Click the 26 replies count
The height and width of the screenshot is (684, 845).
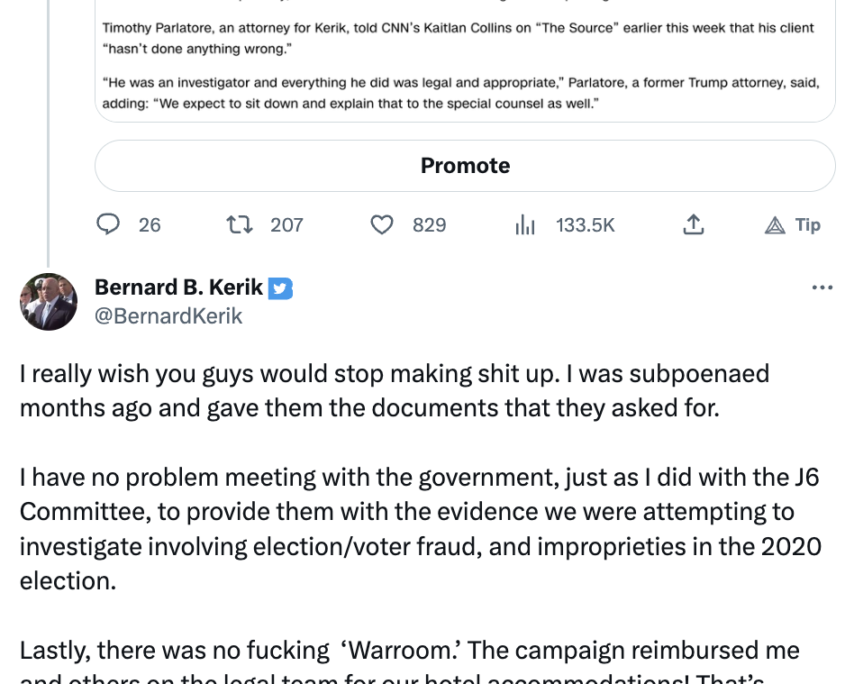coord(150,225)
